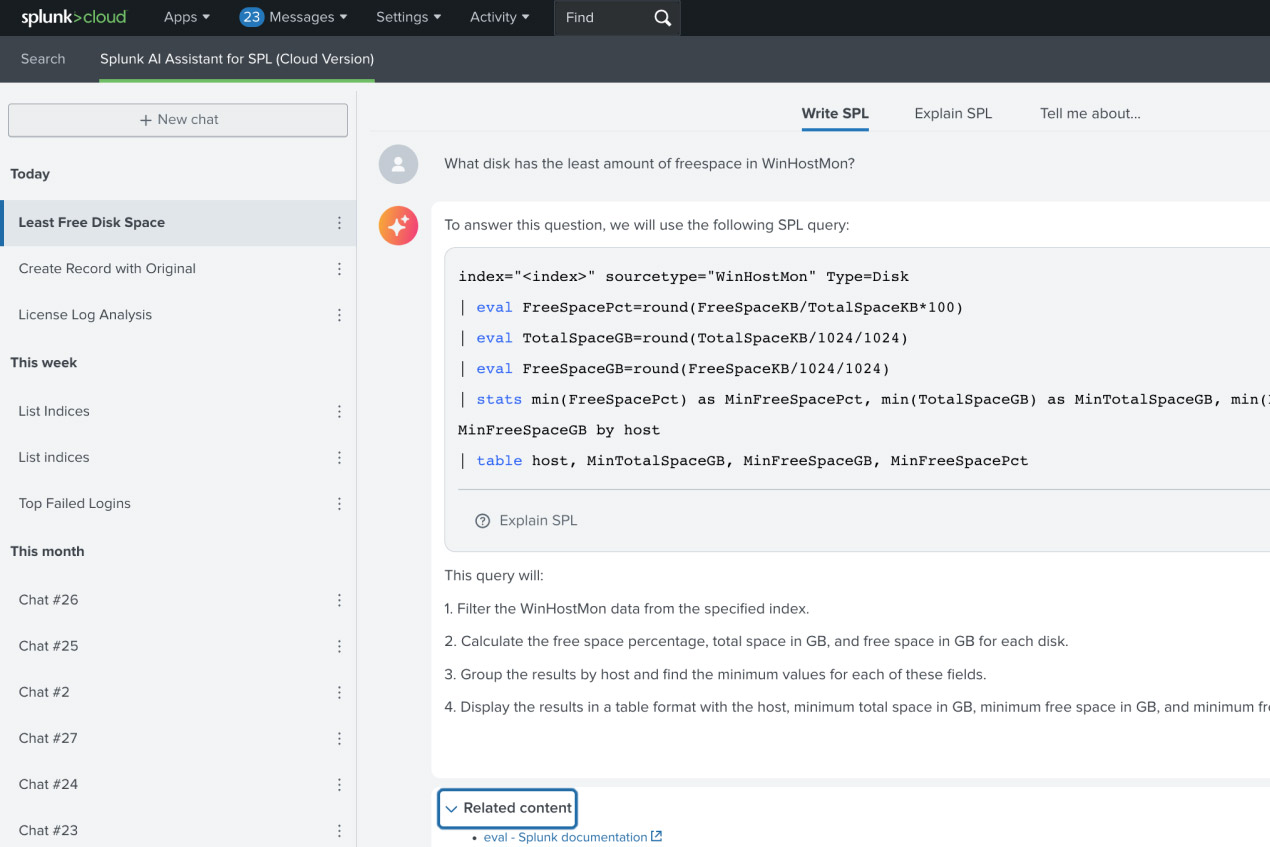Open options menu for Chat #26
Screen dimensions: 1270x847
339,600
